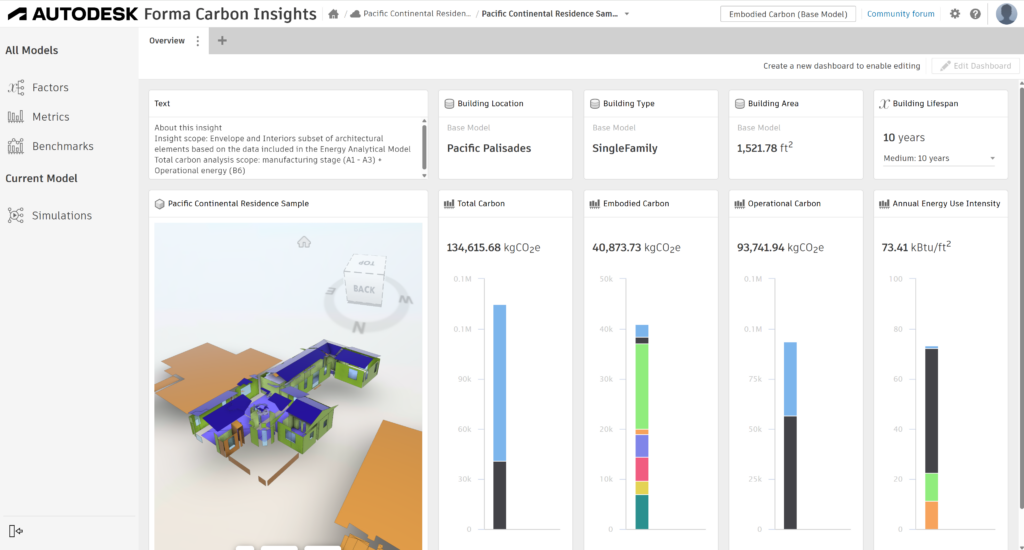Collapse the left sidebar panel

coord(15,530)
